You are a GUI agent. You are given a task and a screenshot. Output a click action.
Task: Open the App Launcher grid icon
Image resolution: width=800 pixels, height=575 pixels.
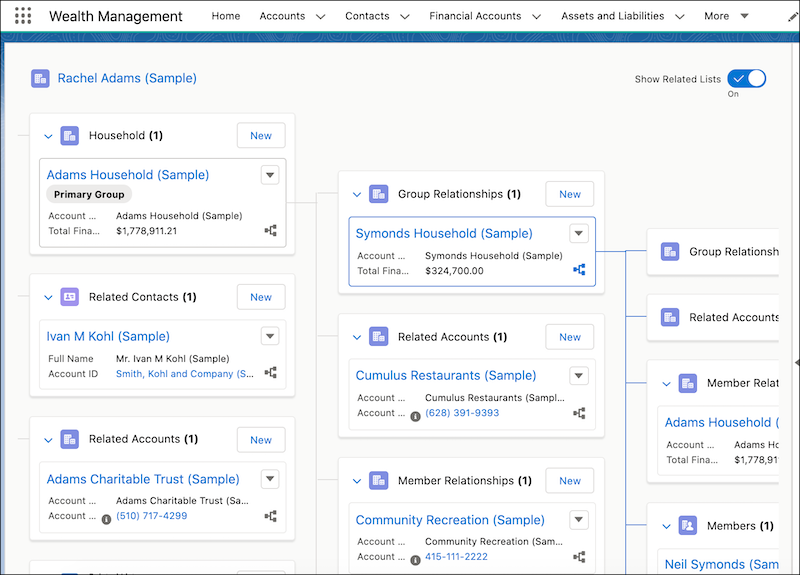[23, 16]
